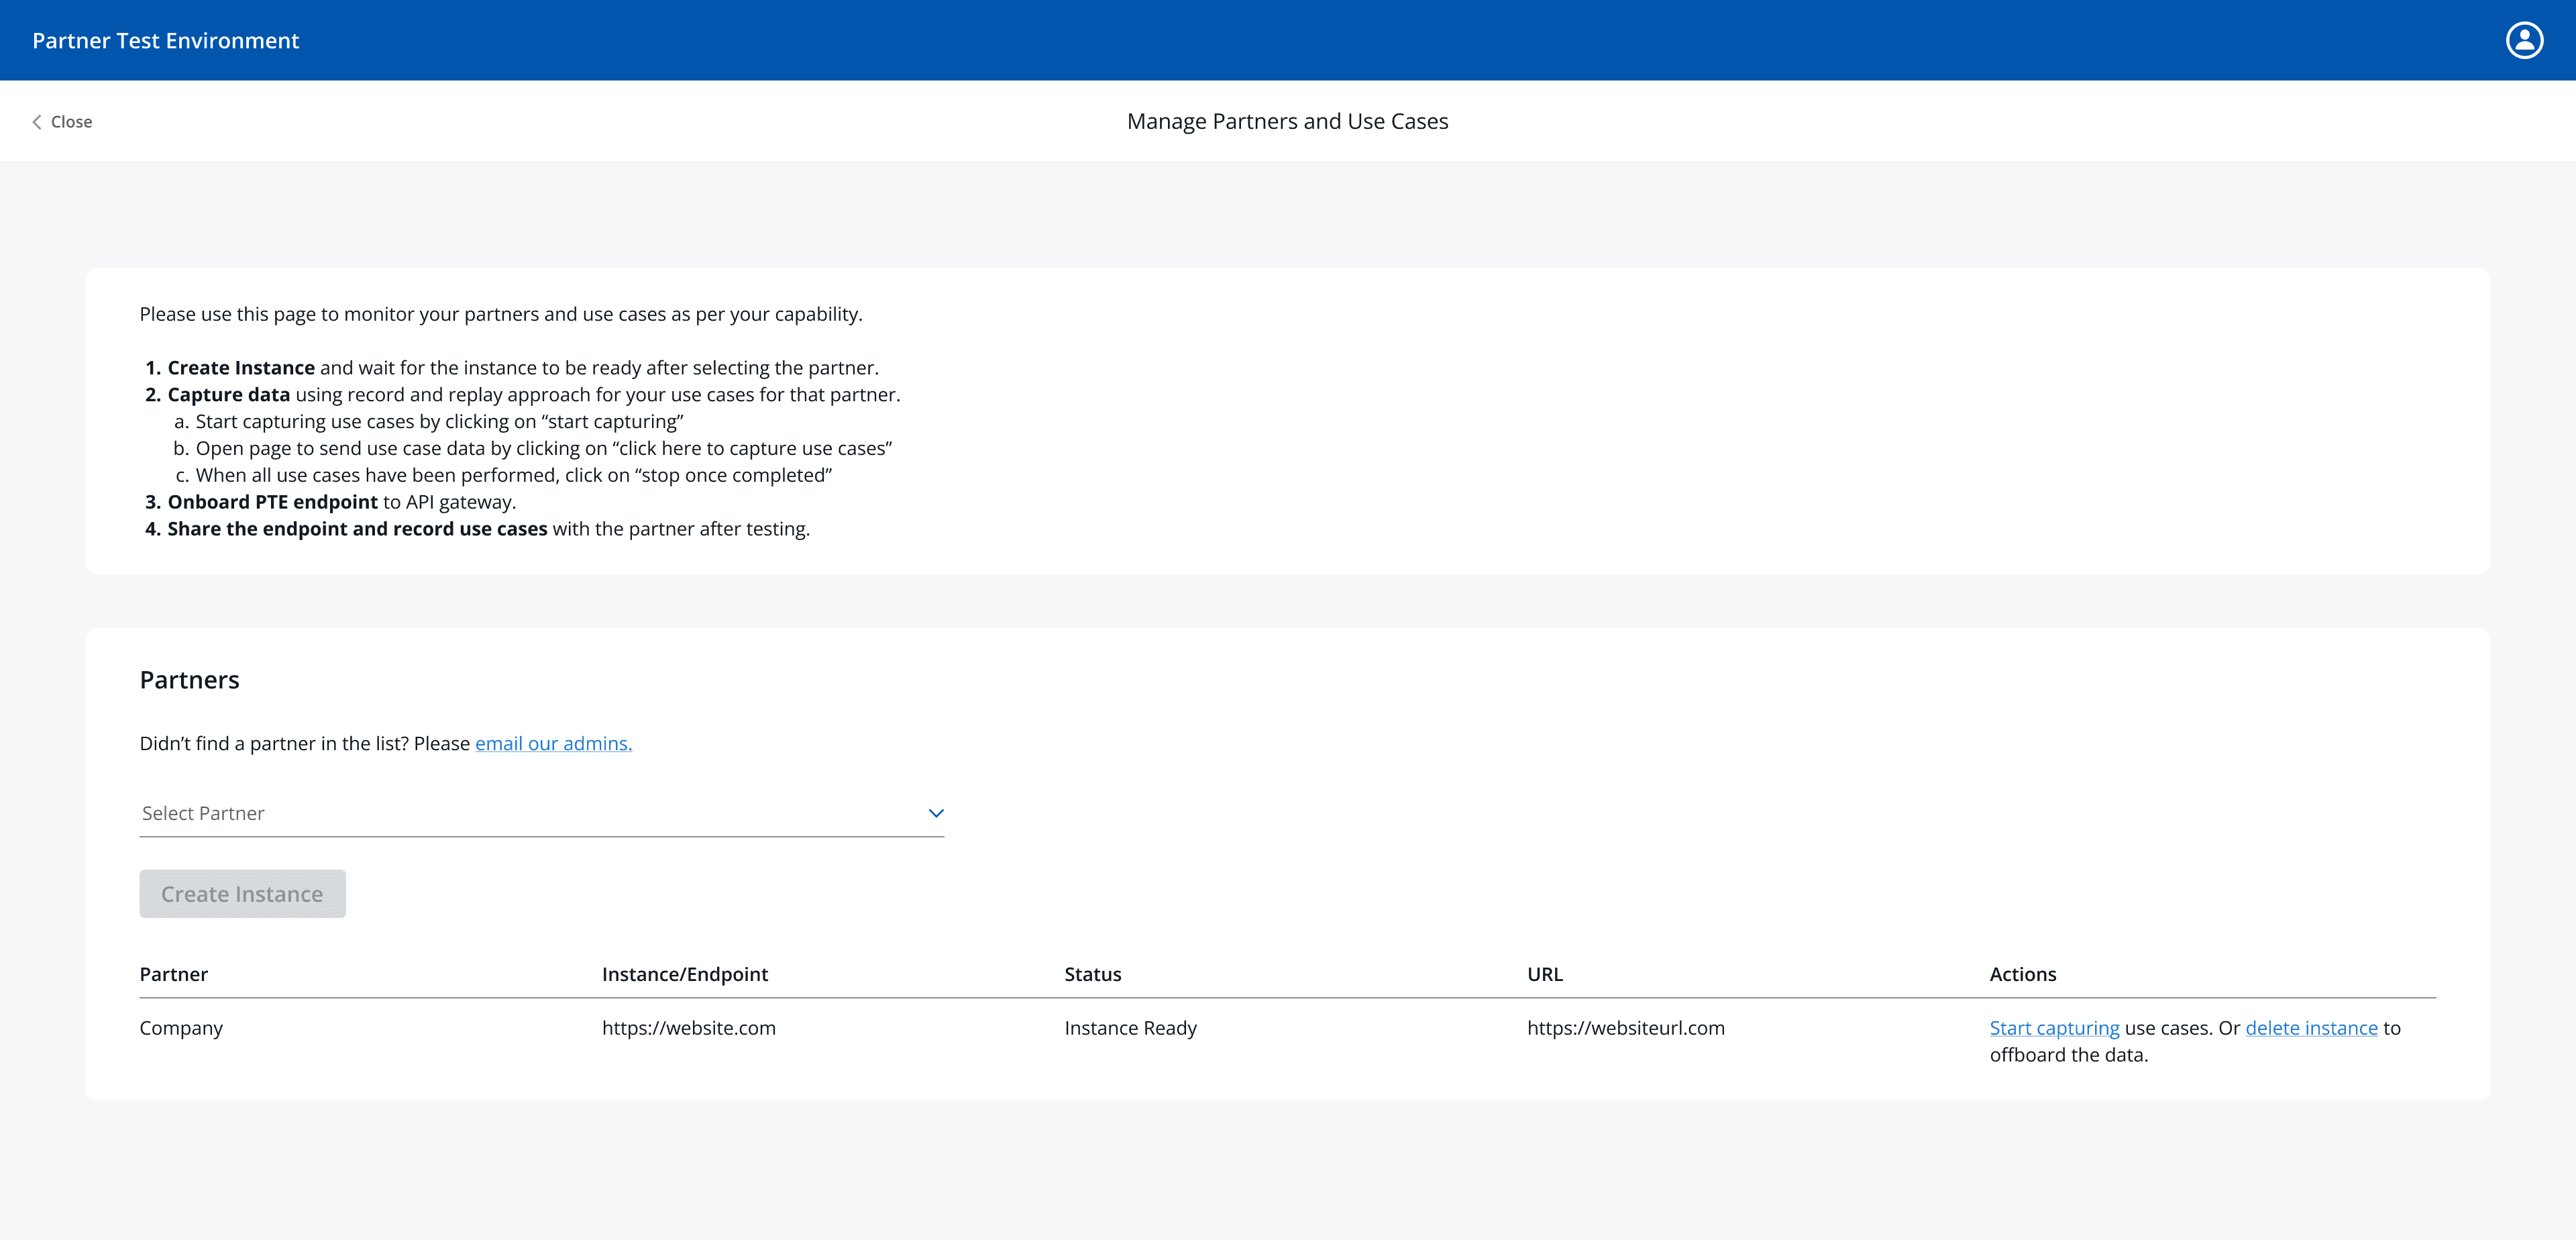Click the Instance/Endpoint column header
The height and width of the screenshot is (1240, 2576).
point(685,974)
